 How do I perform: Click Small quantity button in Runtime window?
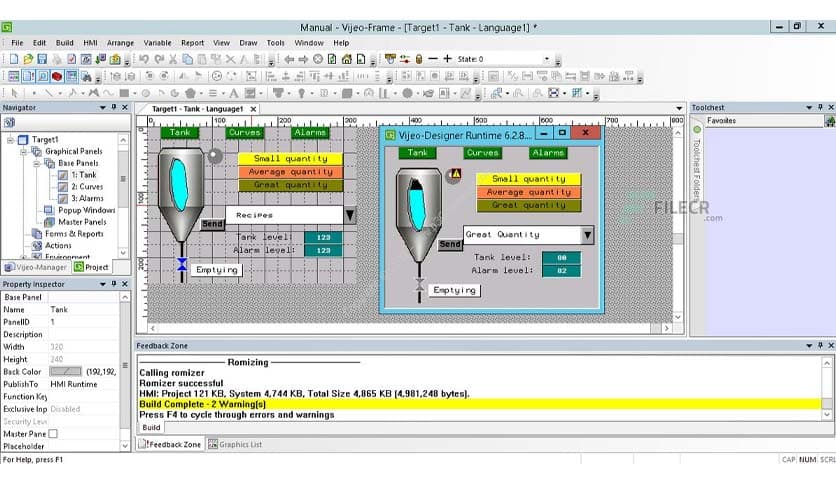coord(529,179)
